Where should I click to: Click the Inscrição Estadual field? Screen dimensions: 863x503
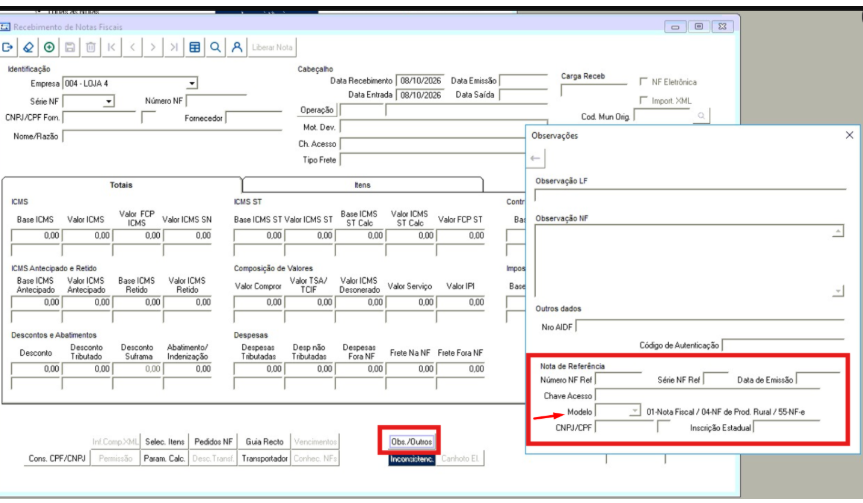tap(786, 427)
